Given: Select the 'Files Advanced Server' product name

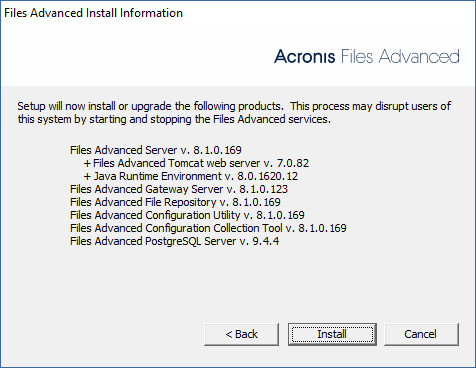Looking at the screenshot, I should (124, 150).
